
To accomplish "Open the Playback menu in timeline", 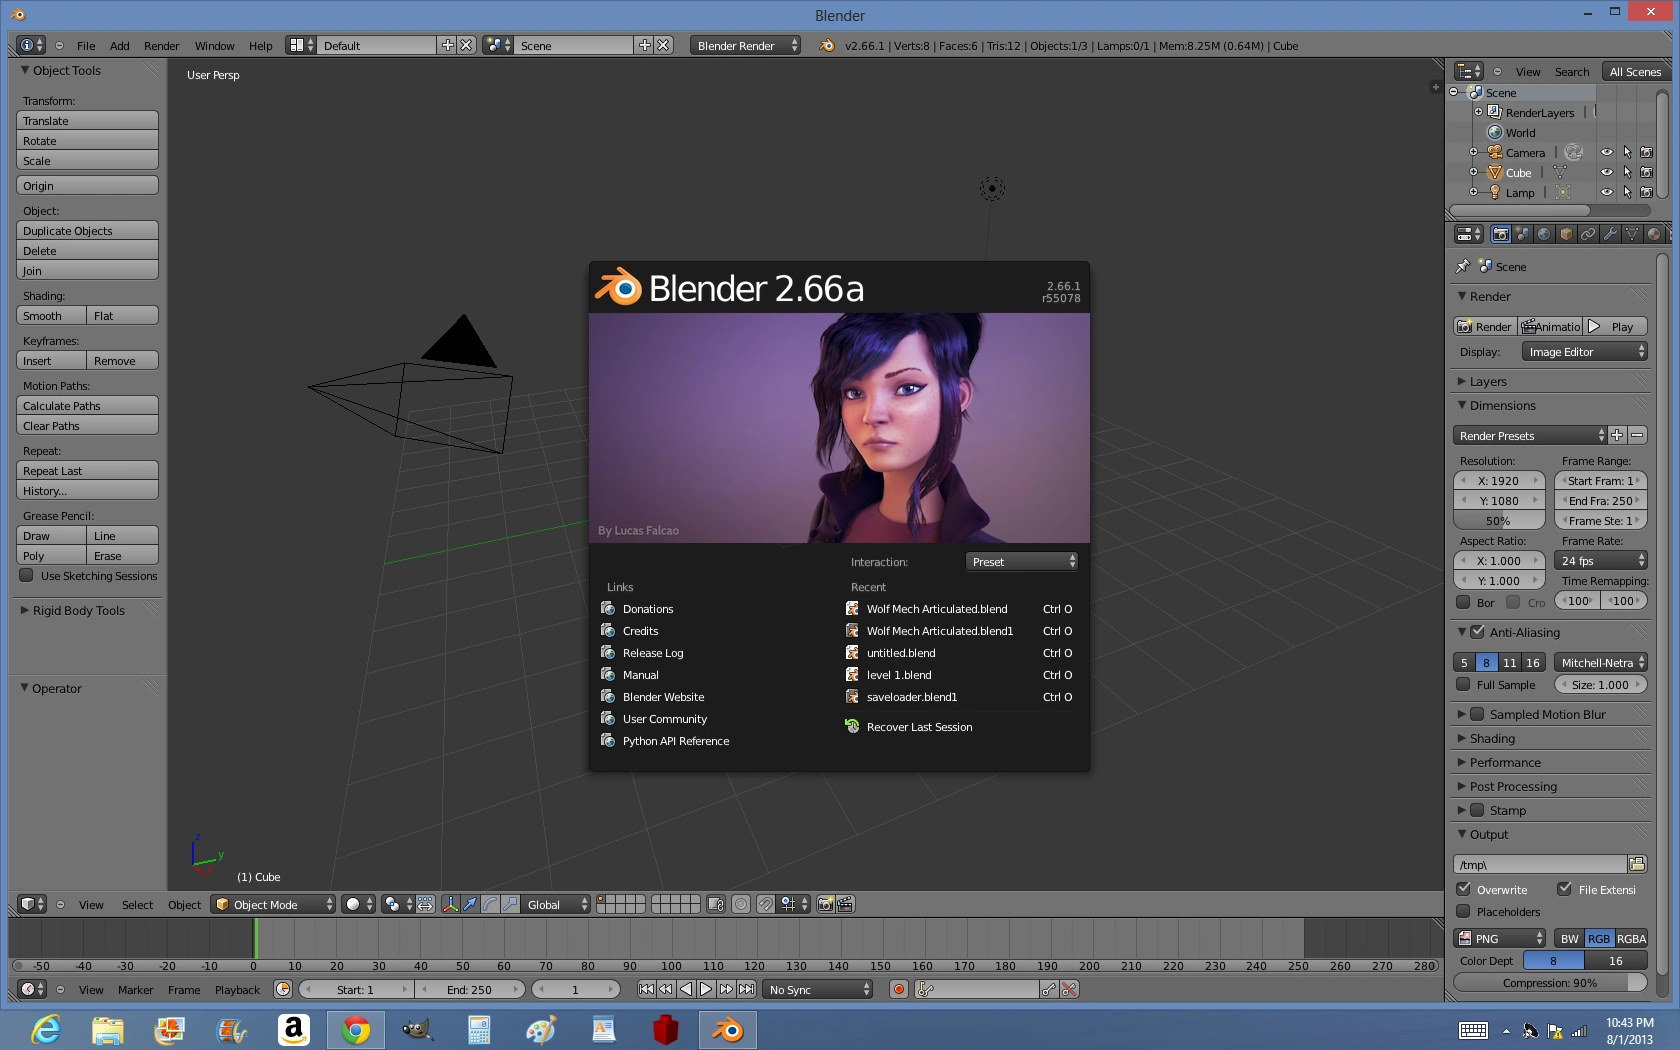I will pyautogui.click(x=237, y=990).
